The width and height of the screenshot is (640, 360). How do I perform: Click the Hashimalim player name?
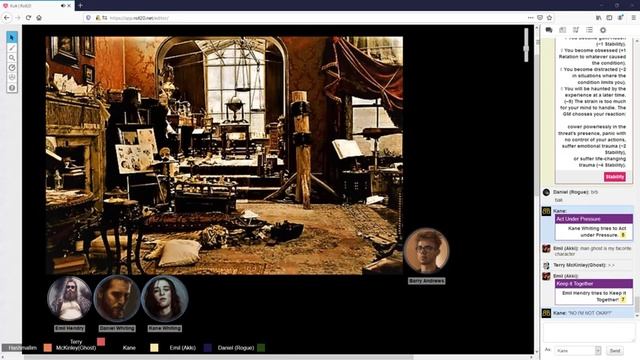pyautogui.click(x=22, y=348)
